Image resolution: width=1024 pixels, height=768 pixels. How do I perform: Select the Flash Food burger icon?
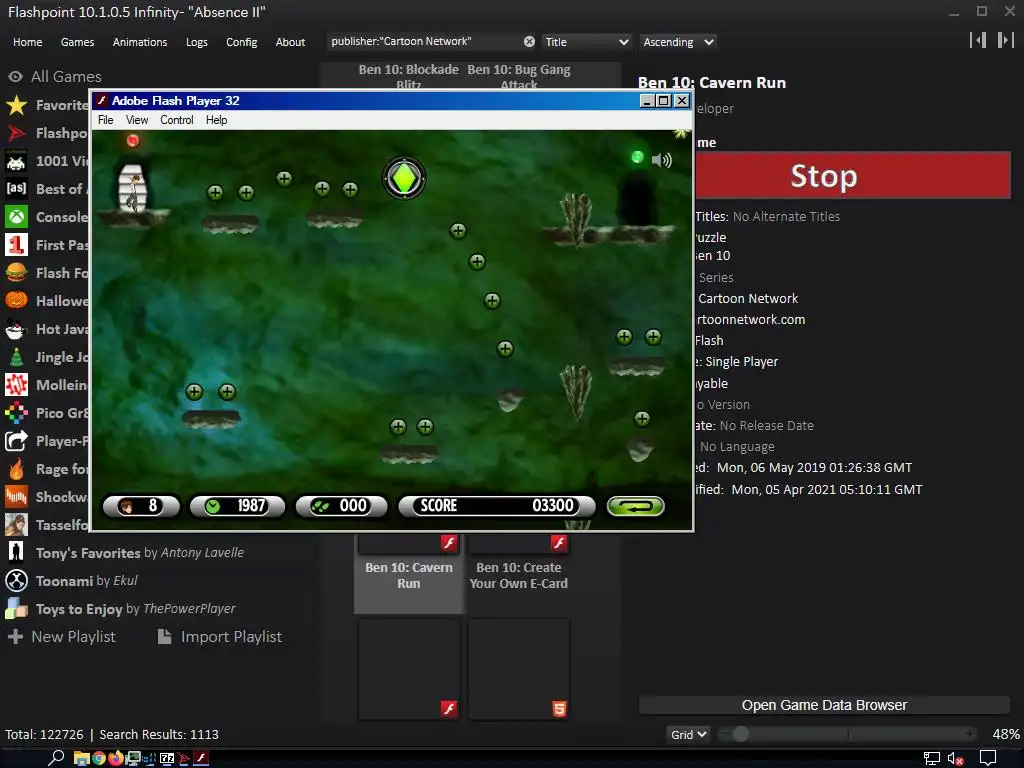pos(16,273)
